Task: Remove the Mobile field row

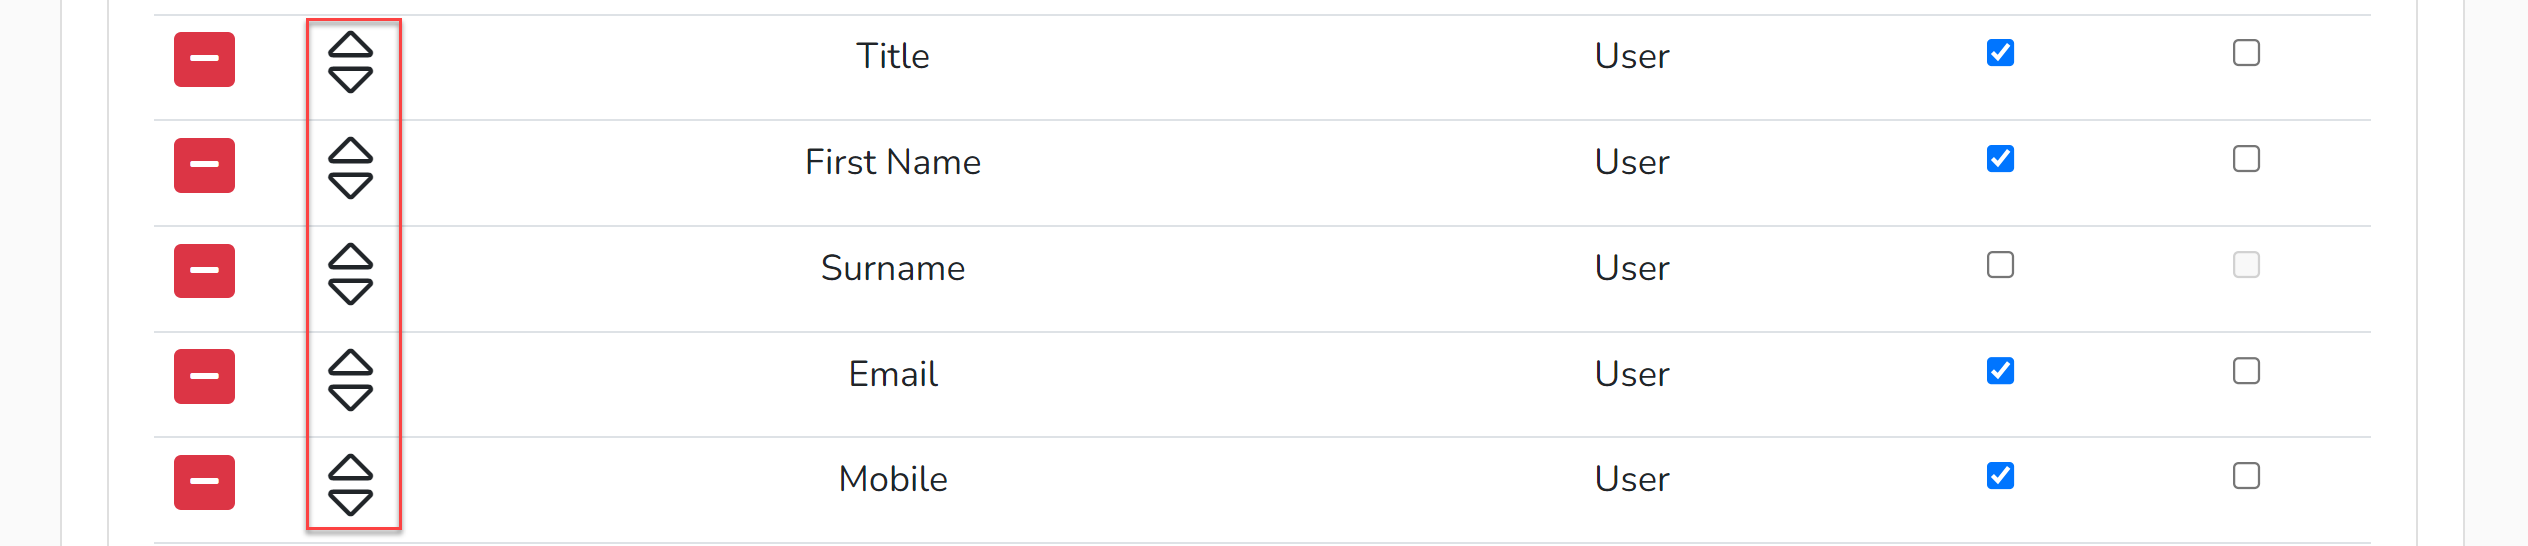Action: point(204,482)
